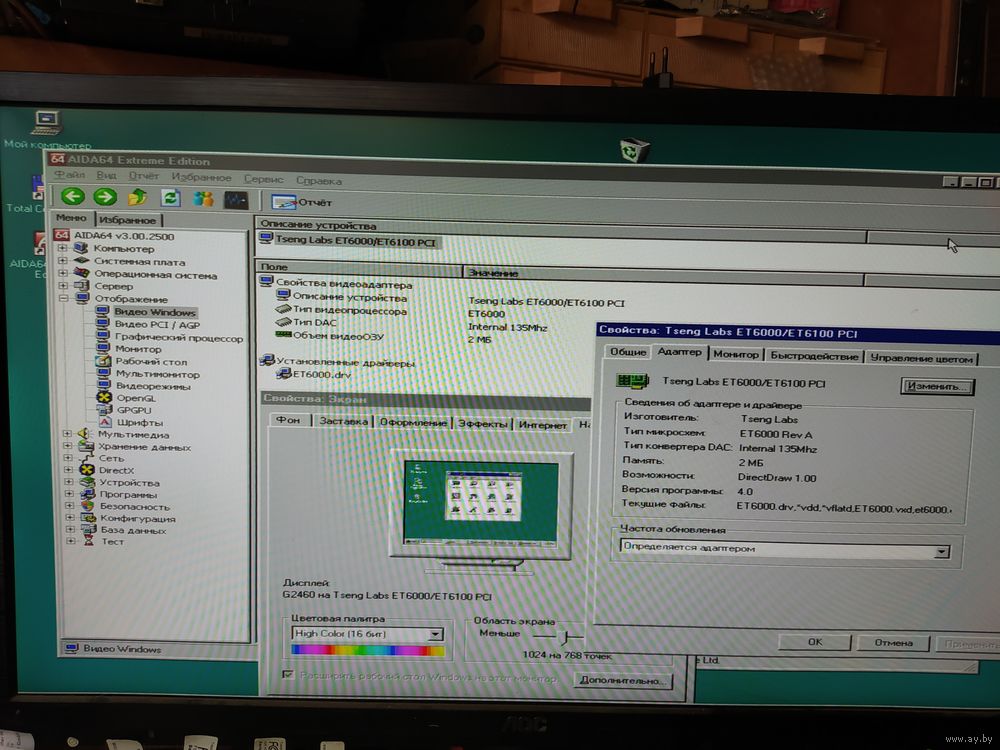
Task: Expand the Компьютер tree node
Action: [62, 247]
